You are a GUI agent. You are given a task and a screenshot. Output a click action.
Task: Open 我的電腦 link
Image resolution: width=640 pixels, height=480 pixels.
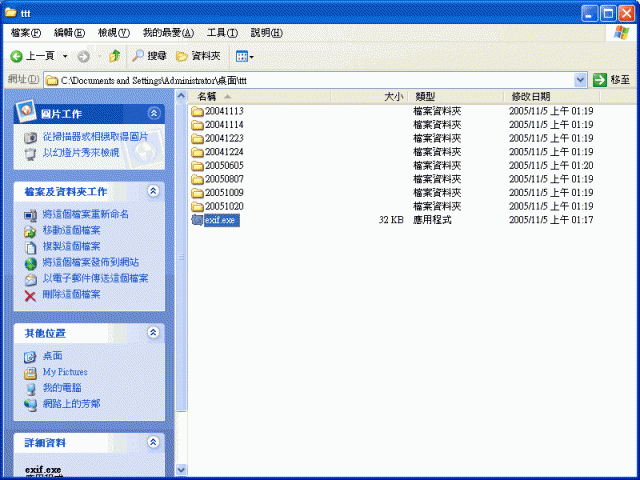click(x=62, y=388)
